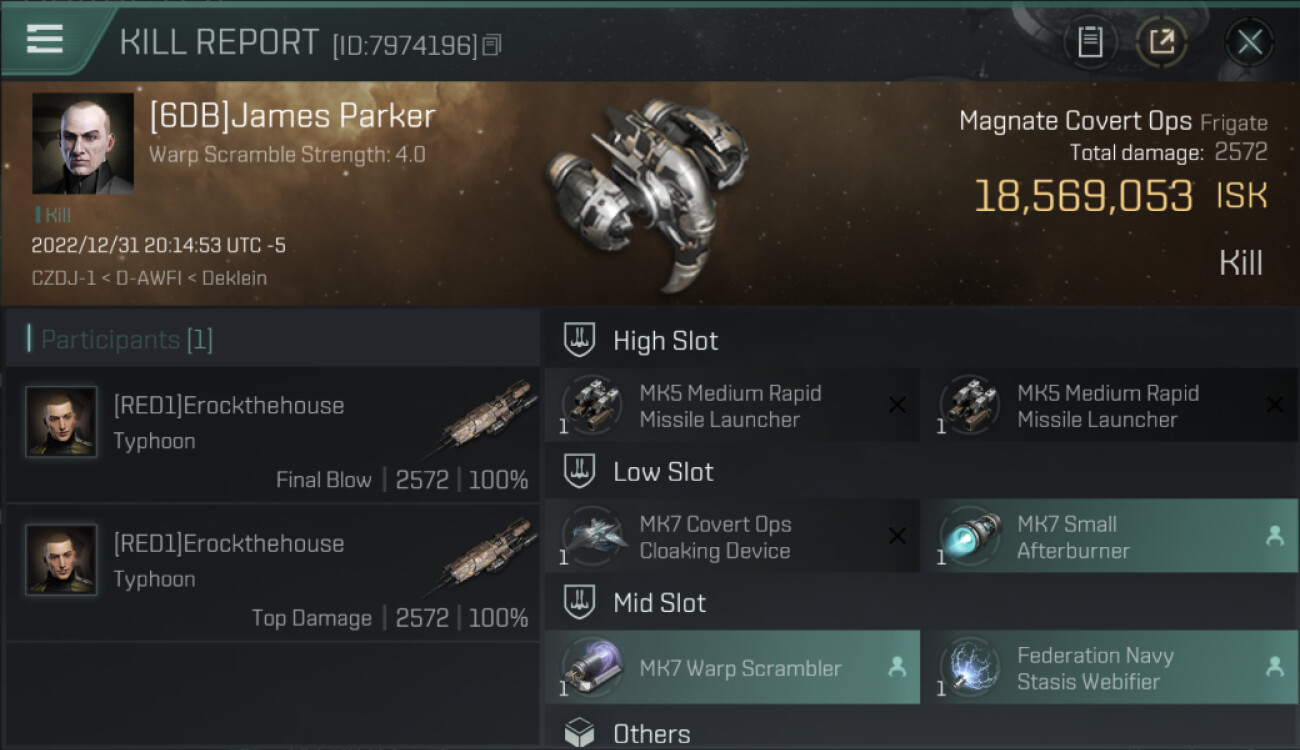This screenshot has width=1300, height=750.
Task: Expand the Others section
Action: (651, 734)
